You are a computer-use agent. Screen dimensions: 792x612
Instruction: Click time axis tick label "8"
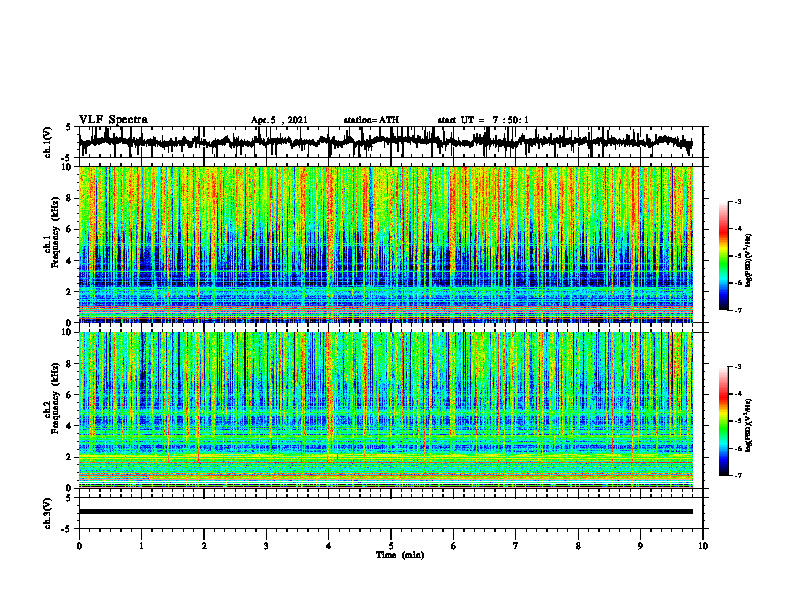click(578, 546)
